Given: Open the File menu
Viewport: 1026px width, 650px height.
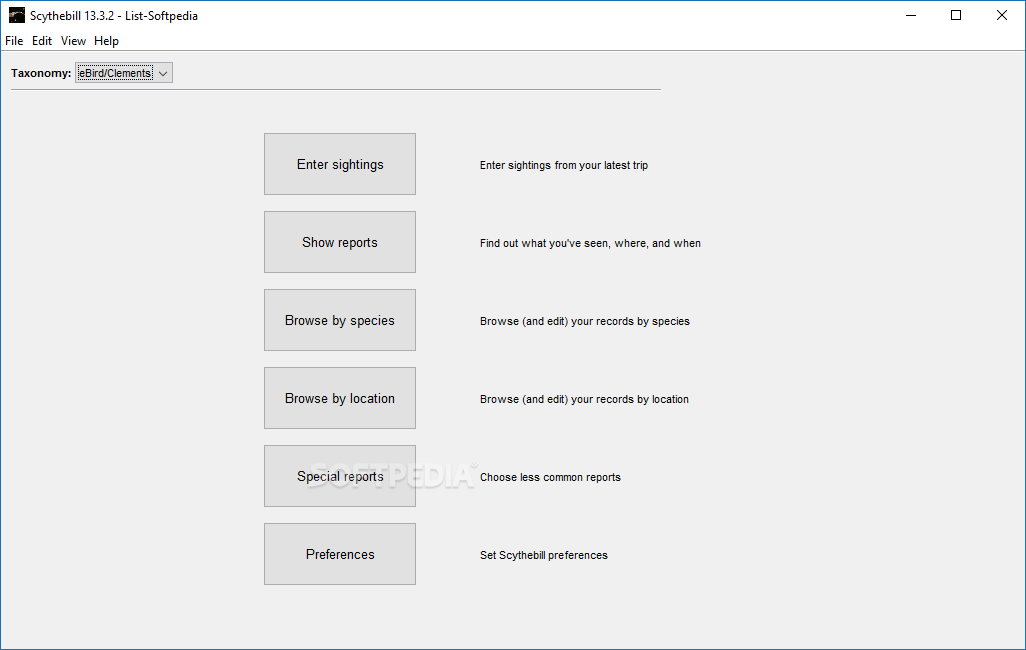Looking at the screenshot, I should point(14,41).
